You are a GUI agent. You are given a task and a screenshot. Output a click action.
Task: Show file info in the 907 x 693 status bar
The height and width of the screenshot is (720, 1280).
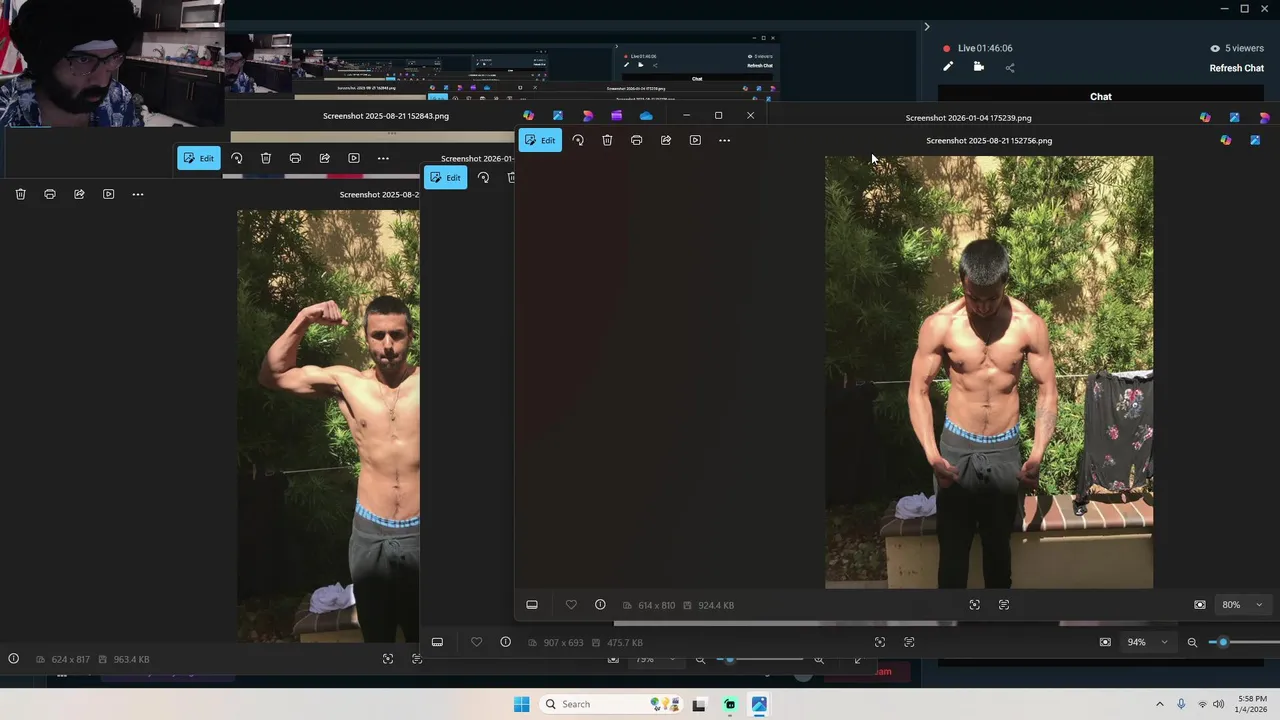point(505,642)
